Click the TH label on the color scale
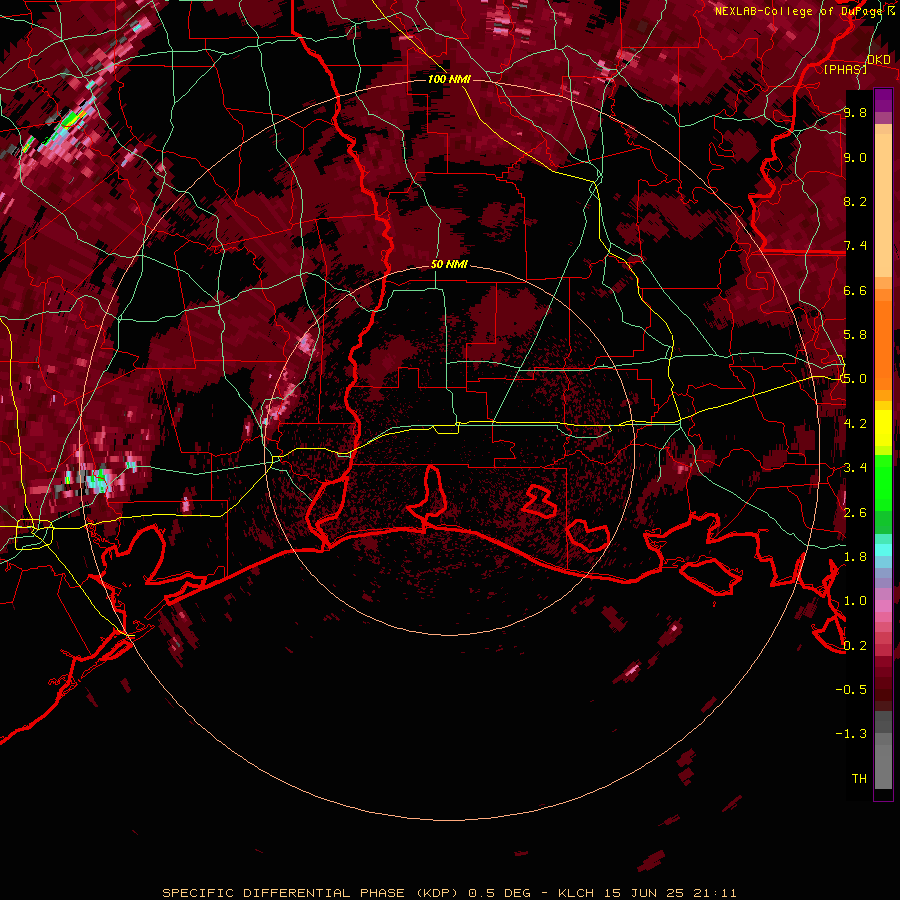The image size is (900, 900). click(859, 779)
